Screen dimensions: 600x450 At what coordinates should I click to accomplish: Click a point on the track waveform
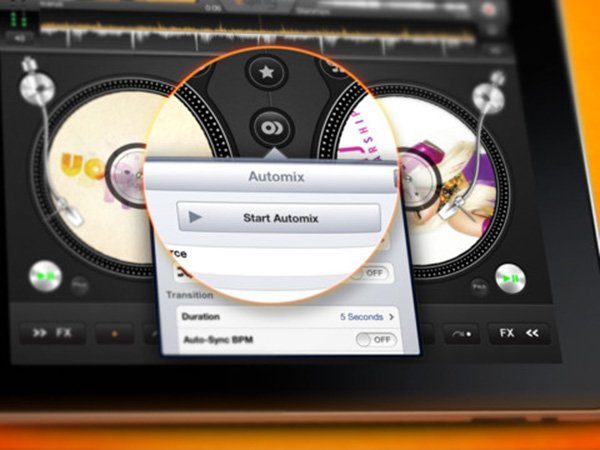point(256,34)
